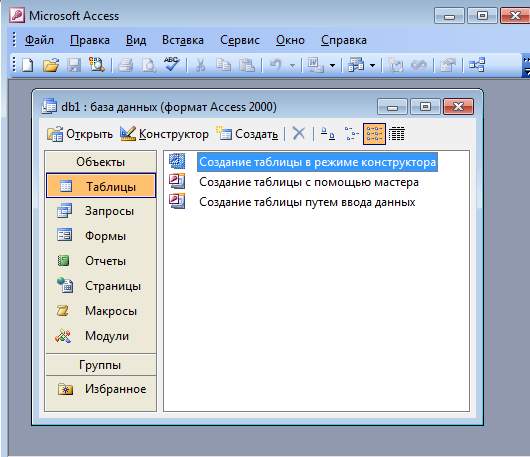Screen dimensions: 530x457
Task: Click the Объекты header bar
Action: (101, 162)
